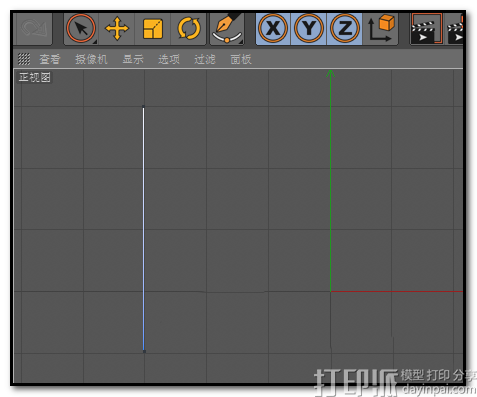Open the 面板 panel menu

(x=241, y=59)
